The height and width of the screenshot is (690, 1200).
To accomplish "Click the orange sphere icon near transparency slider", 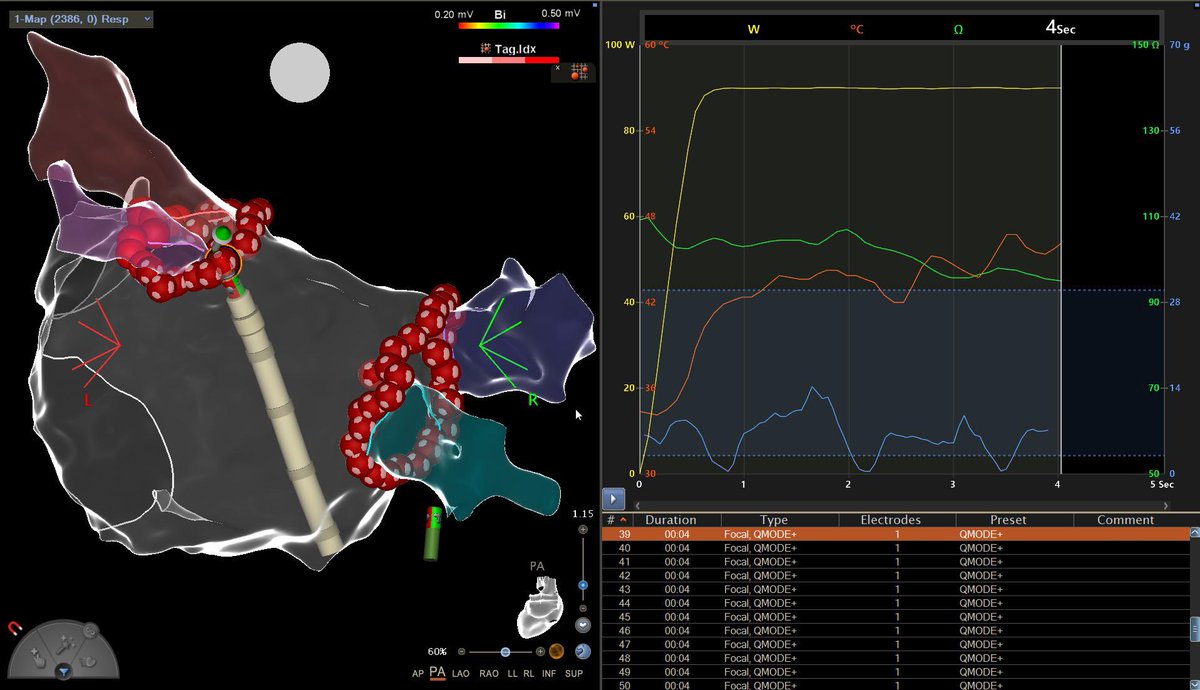I will [x=556, y=651].
